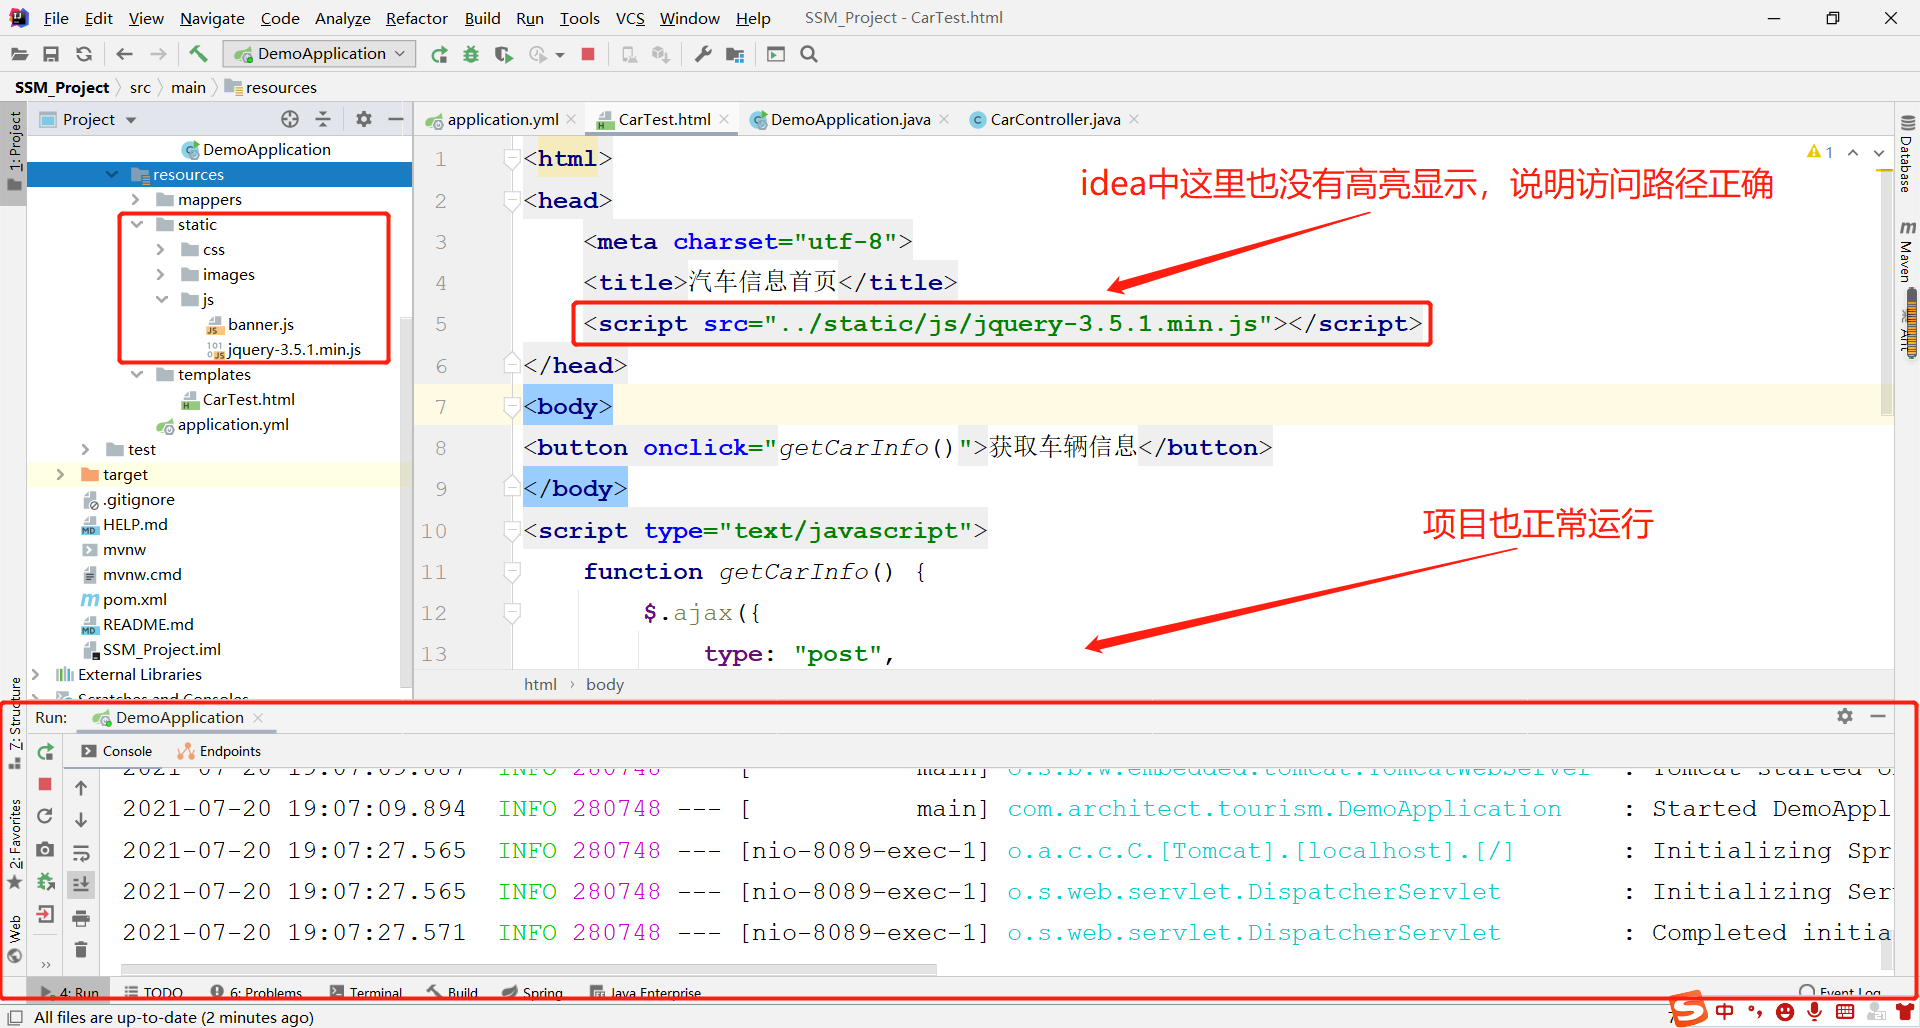1920x1028 pixels.
Task: Click the Run with Coverage icon
Action: [x=504, y=54]
